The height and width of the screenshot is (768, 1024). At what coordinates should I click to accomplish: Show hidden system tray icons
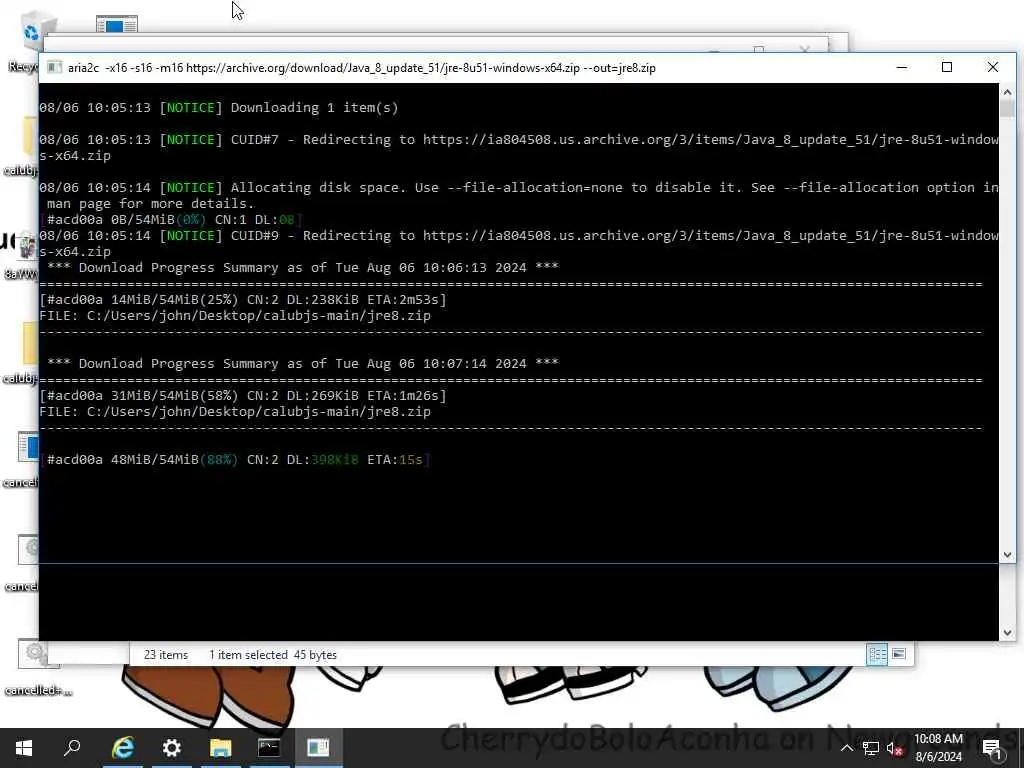coord(846,748)
